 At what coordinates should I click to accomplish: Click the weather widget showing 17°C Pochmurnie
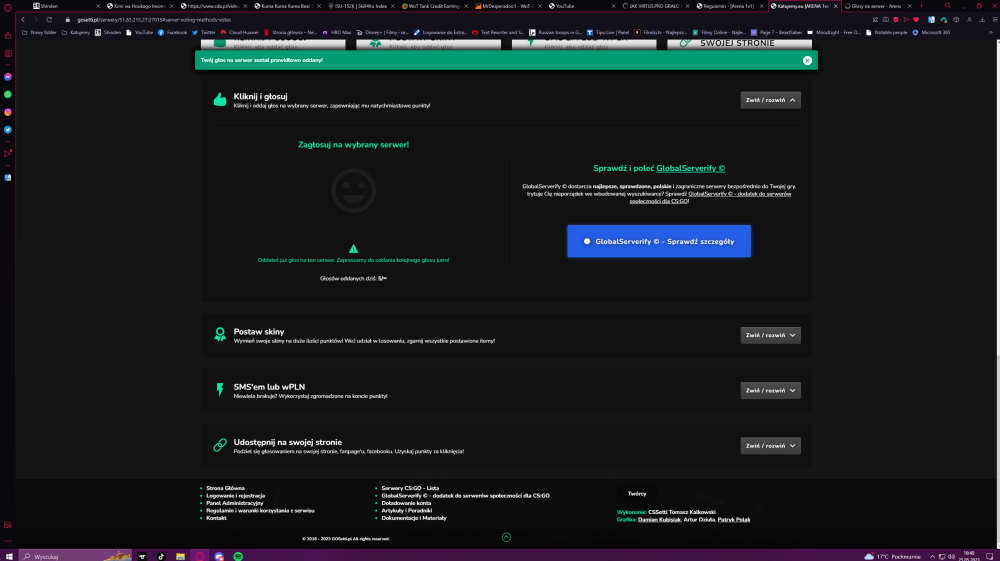click(x=892, y=557)
